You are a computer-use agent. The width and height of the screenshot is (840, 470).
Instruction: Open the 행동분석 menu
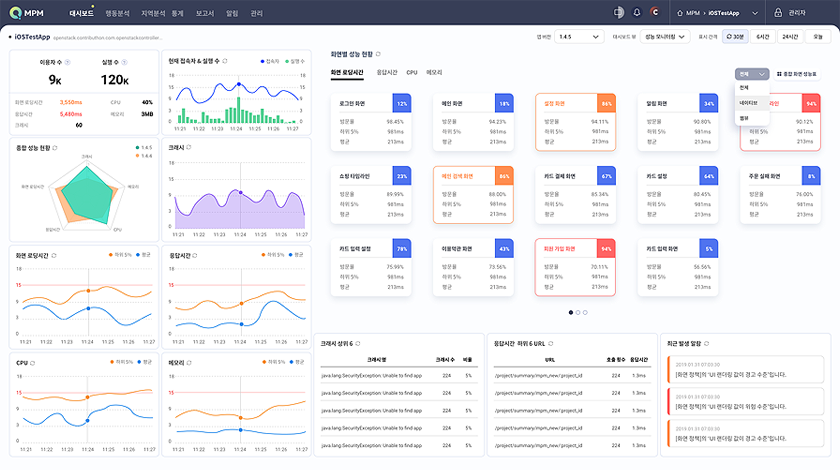click(117, 13)
